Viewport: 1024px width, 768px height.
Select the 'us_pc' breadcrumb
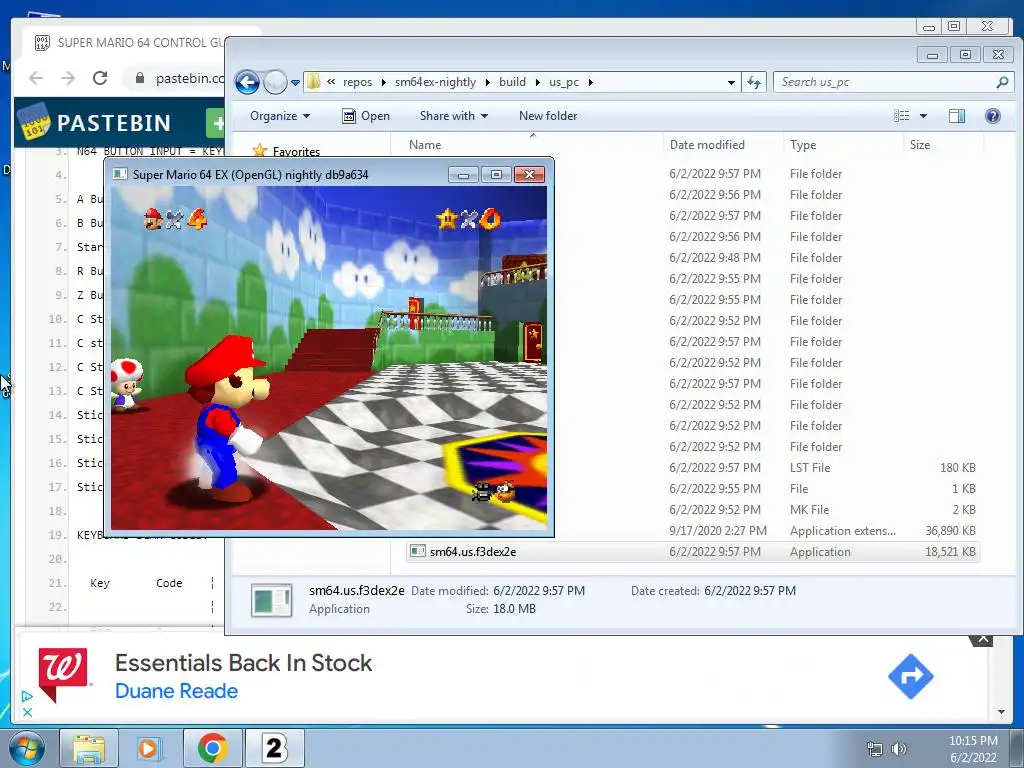point(564,82)
